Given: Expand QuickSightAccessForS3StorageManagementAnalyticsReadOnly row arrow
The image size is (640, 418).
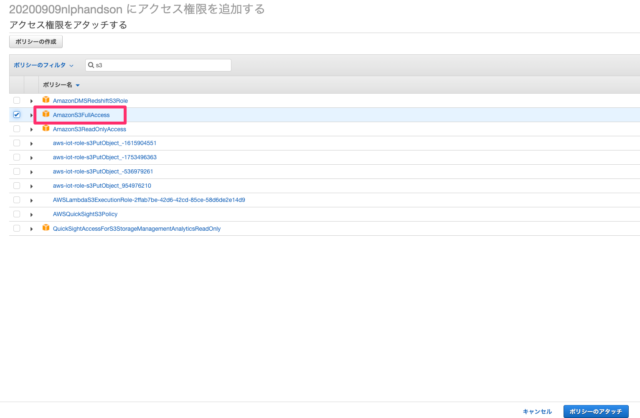Looking at the screenshot, I should click(x=31, y=229).
